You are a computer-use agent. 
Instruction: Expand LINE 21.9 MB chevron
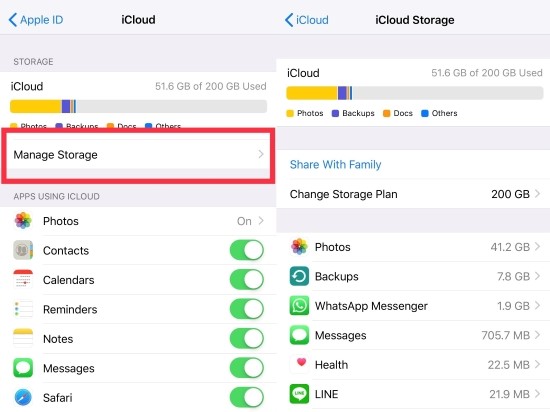tap(537, 394)
